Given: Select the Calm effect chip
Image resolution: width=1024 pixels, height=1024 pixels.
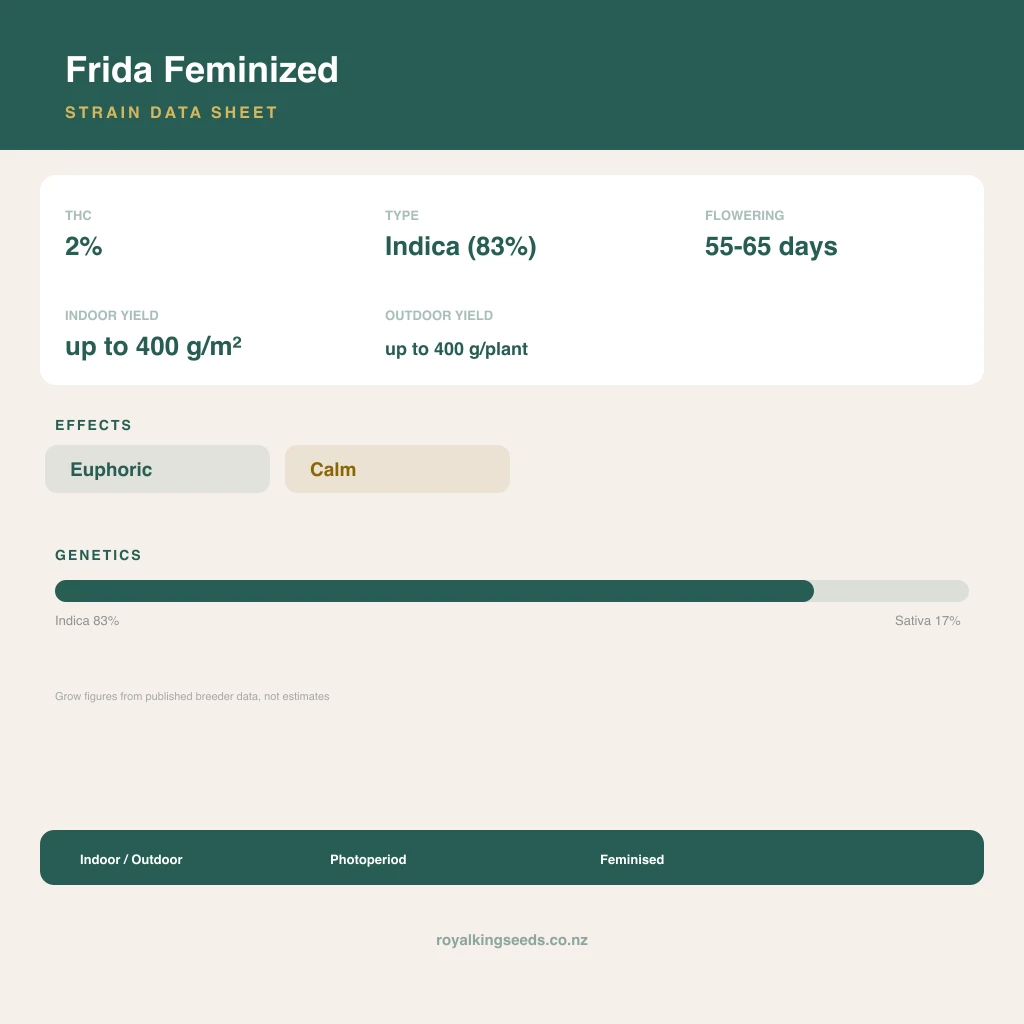Looking at the screenshot, I should [397, 469].
